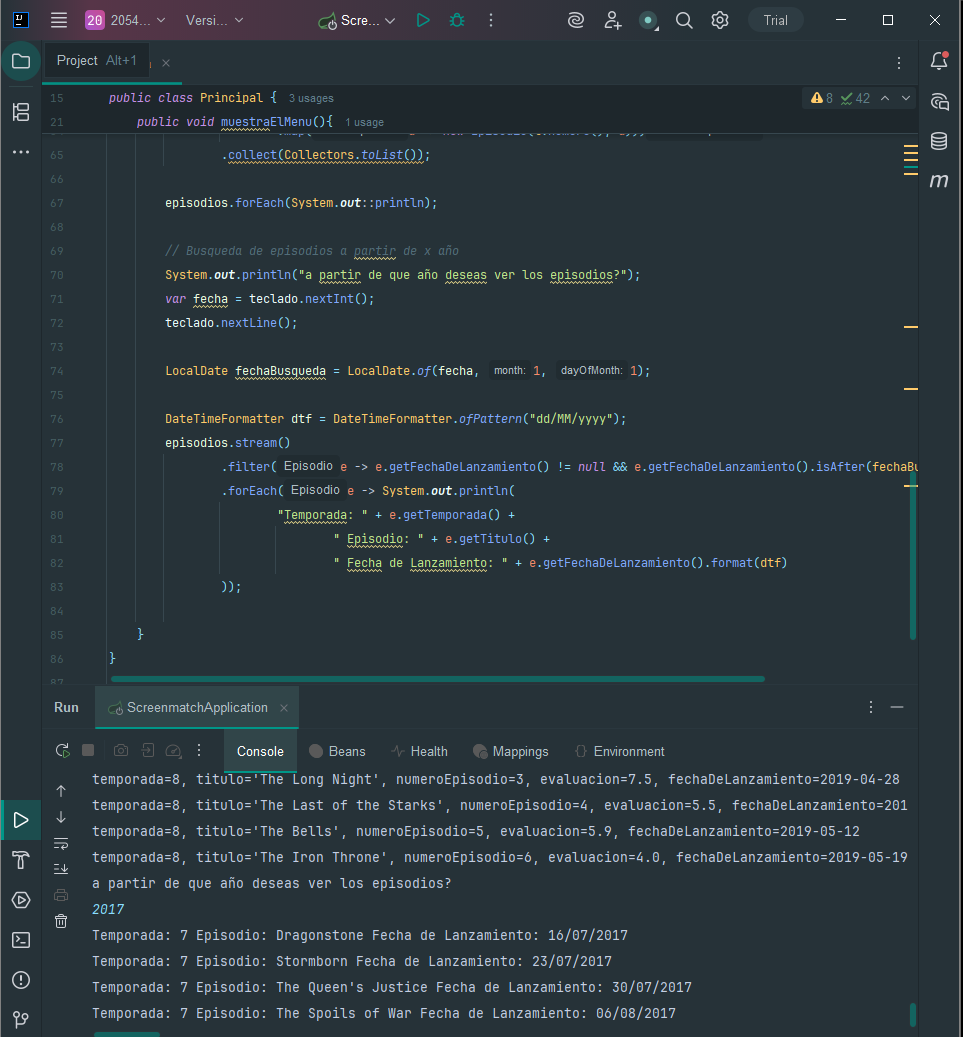The width and height of the screenshot is (963, 1037).
Task: Click the 42 typos indicator
Action: (855, 98)
